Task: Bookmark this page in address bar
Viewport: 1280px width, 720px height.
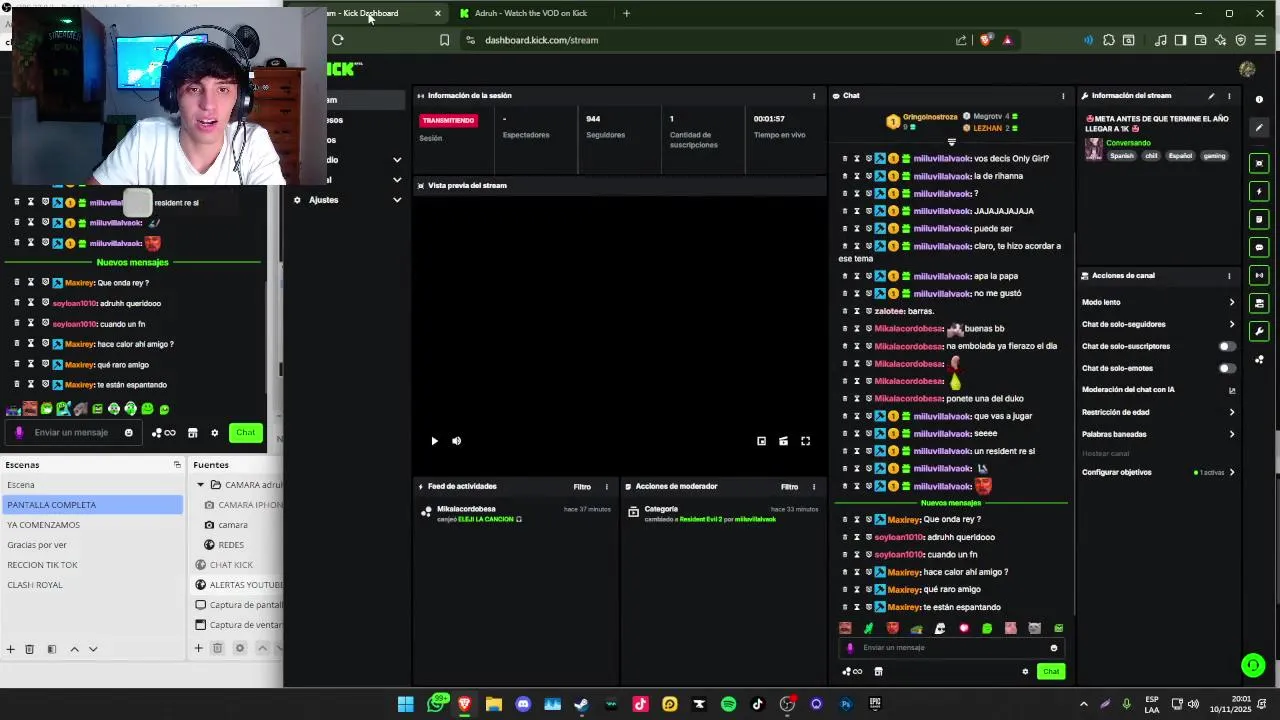Action: click(444, 40)
